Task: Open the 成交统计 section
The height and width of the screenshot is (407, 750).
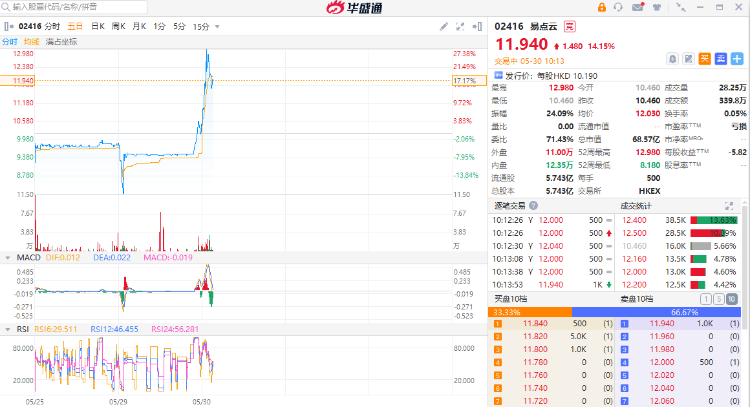Action: [x=636, y=206]
